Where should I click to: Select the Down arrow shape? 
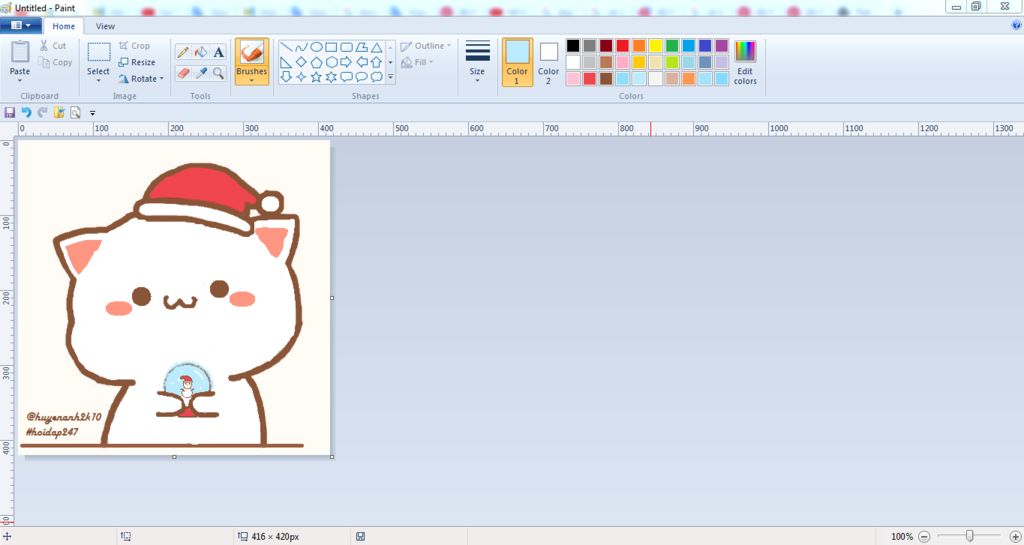tap(286, 77)
